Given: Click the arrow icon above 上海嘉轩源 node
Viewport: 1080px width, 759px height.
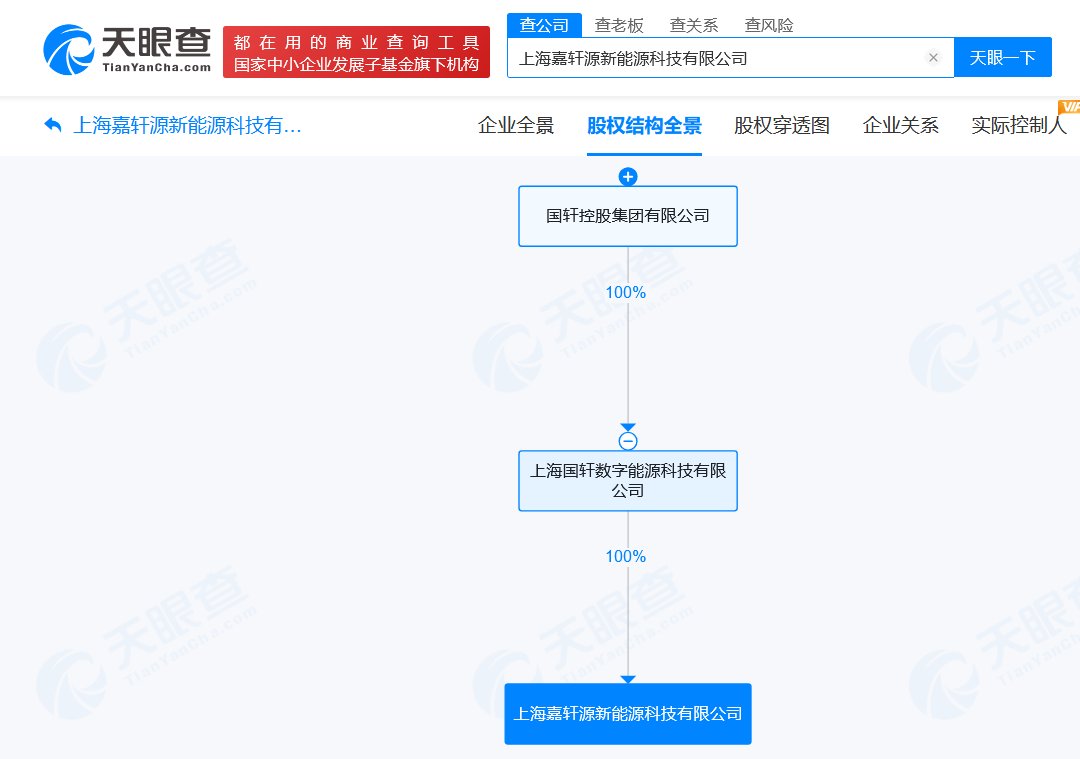Looking at the screenshot, I should pos(627,680).
